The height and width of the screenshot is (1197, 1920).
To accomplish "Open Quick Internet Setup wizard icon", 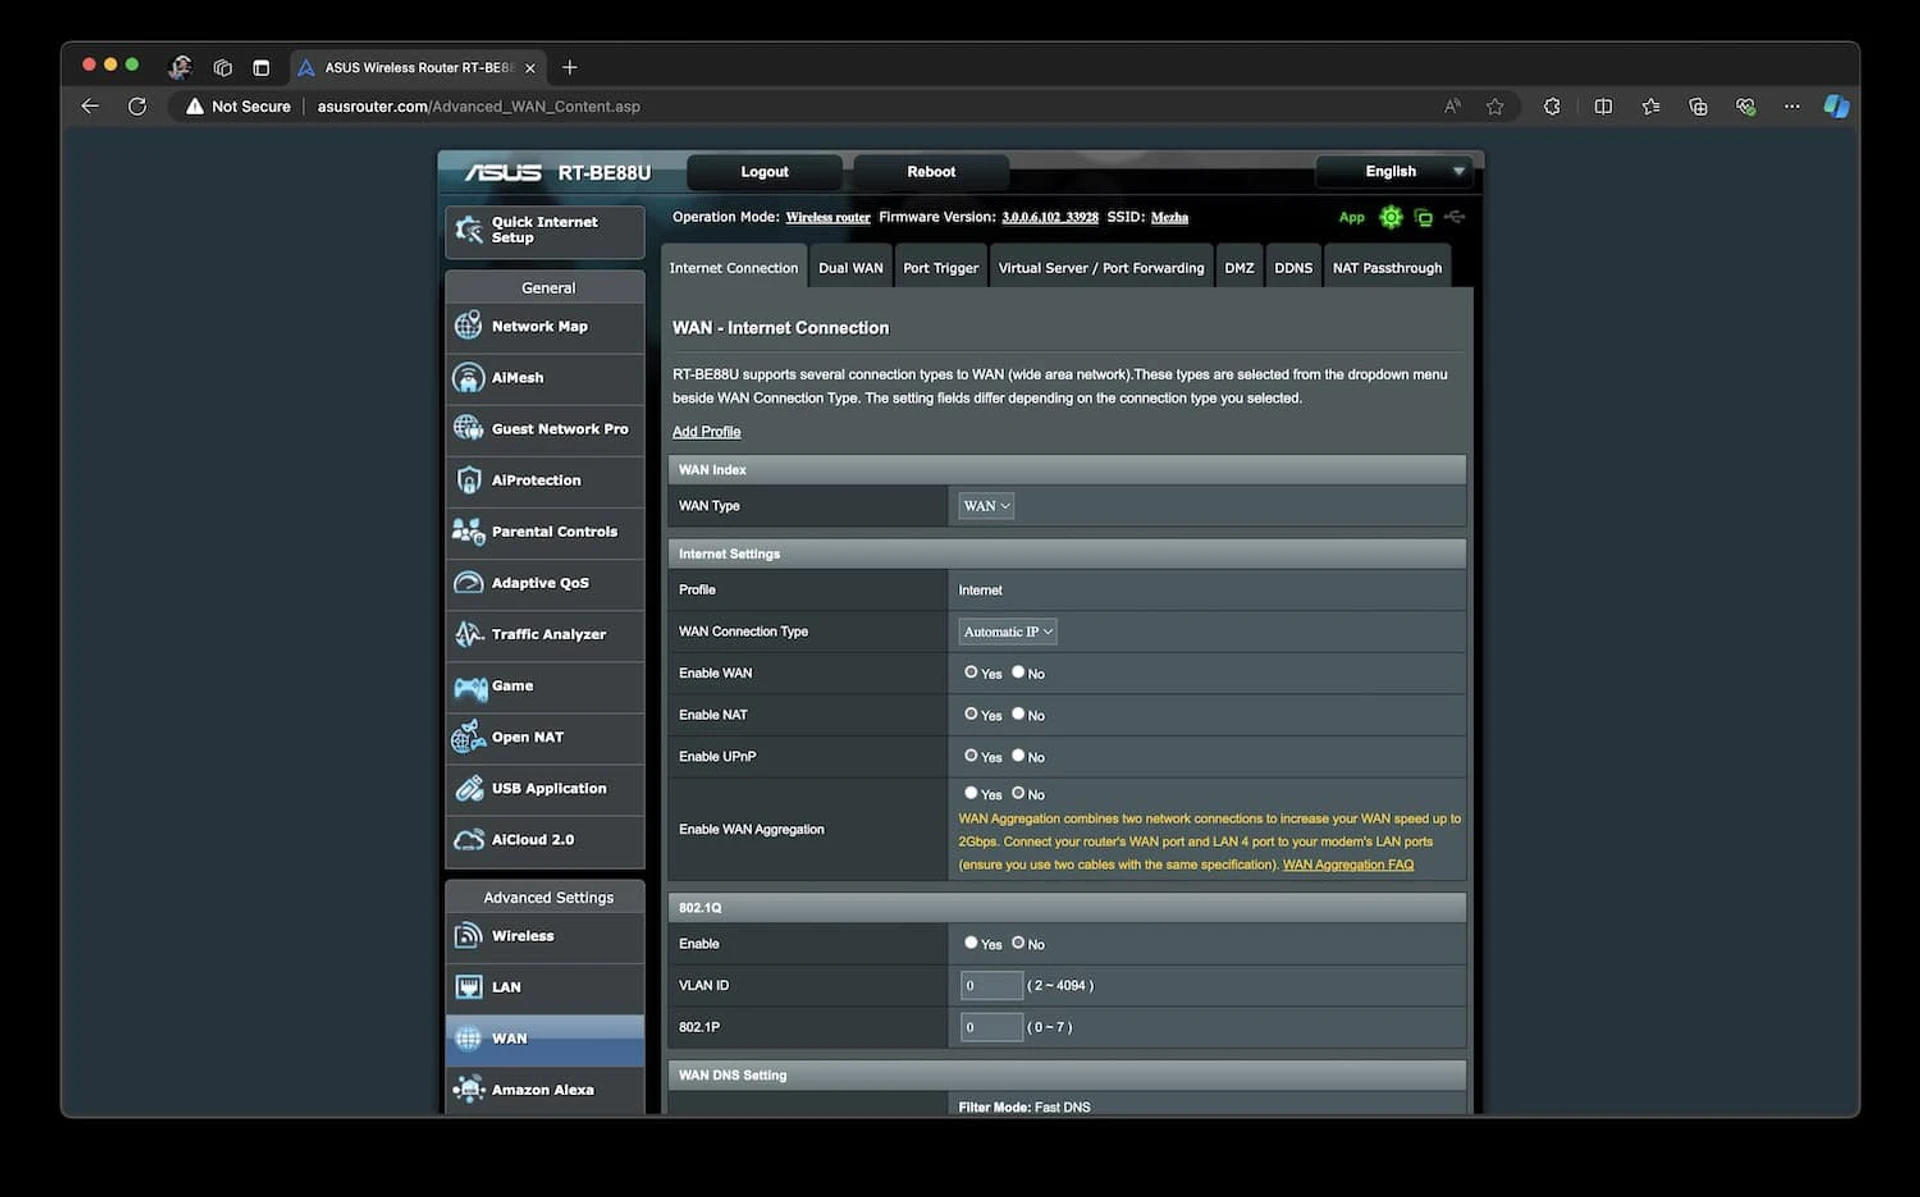I will pos(468,230).
